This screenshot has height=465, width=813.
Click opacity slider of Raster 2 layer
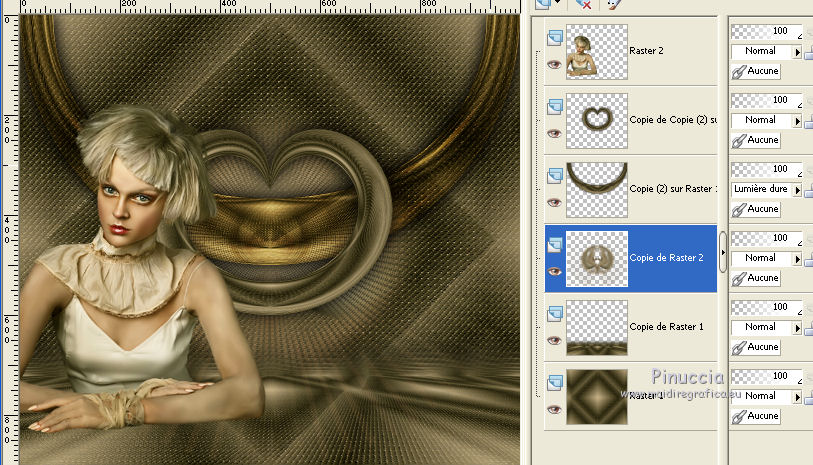tap(766, 31)
